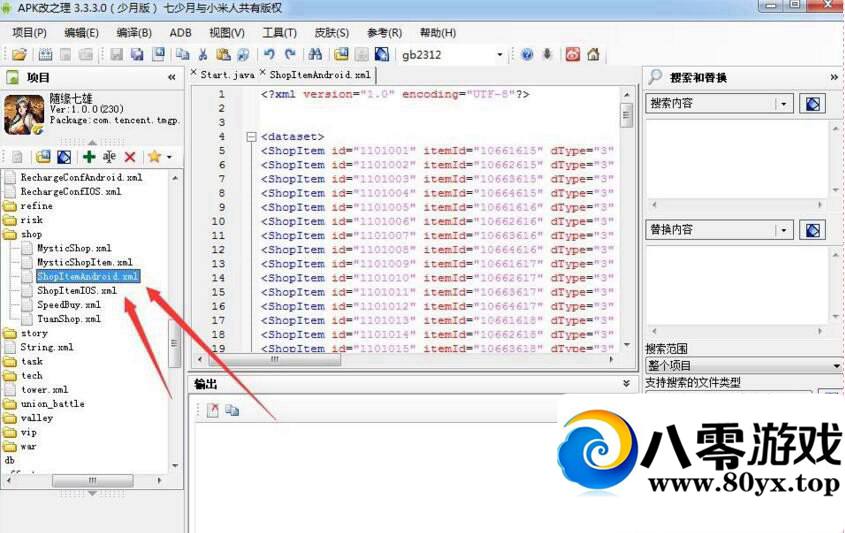Collapse the 项目 panel with double chevron

pos(171,77)
